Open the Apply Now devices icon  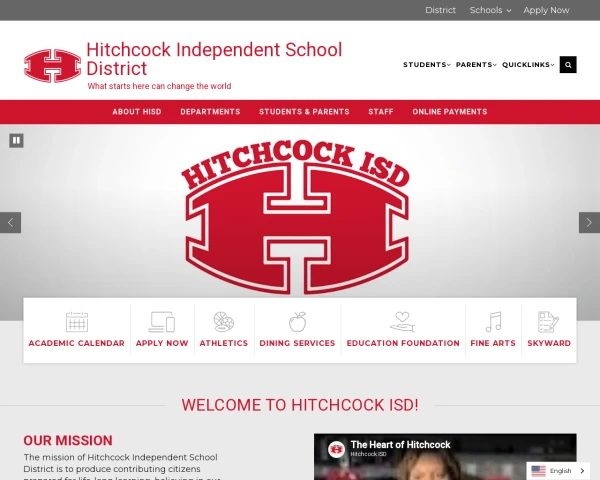click(162, 322)
